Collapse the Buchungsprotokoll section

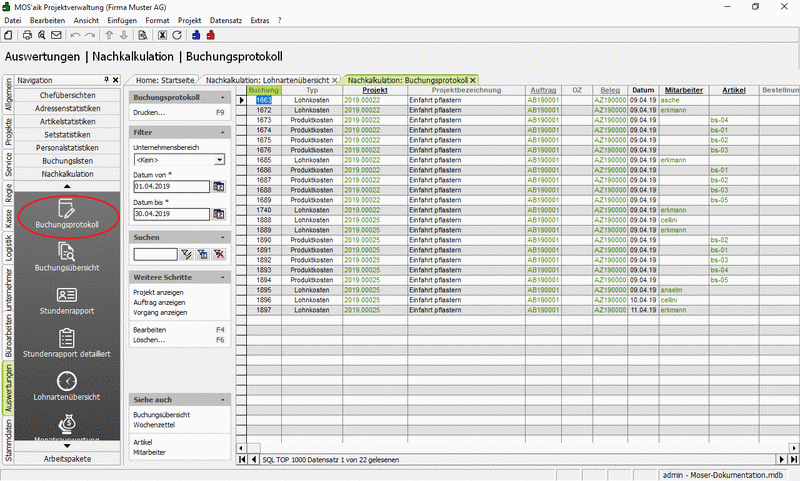pos(222,97)
